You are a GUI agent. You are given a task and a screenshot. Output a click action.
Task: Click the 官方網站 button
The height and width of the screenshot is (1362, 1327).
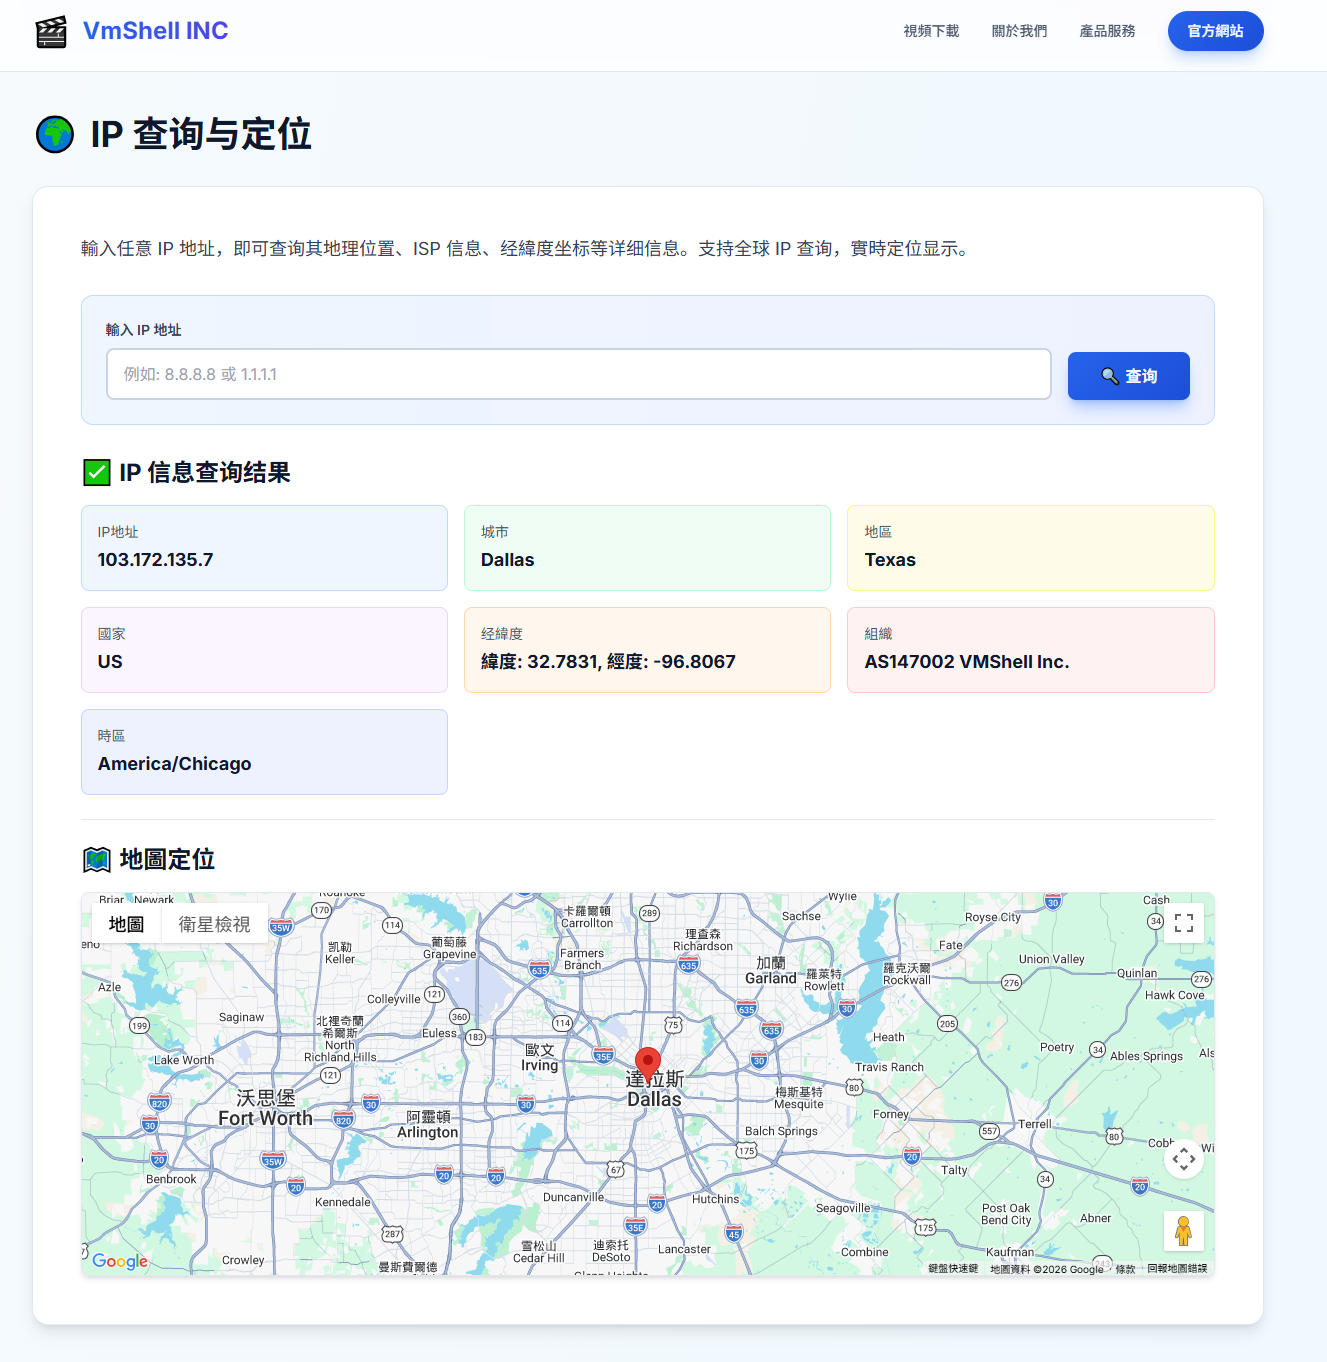click(1215, 31)
